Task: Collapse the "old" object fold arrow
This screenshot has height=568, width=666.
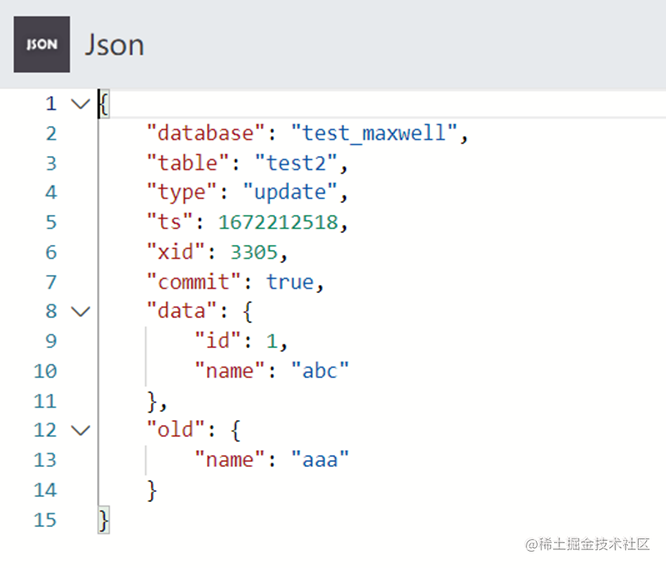Action: click(81, 431)
